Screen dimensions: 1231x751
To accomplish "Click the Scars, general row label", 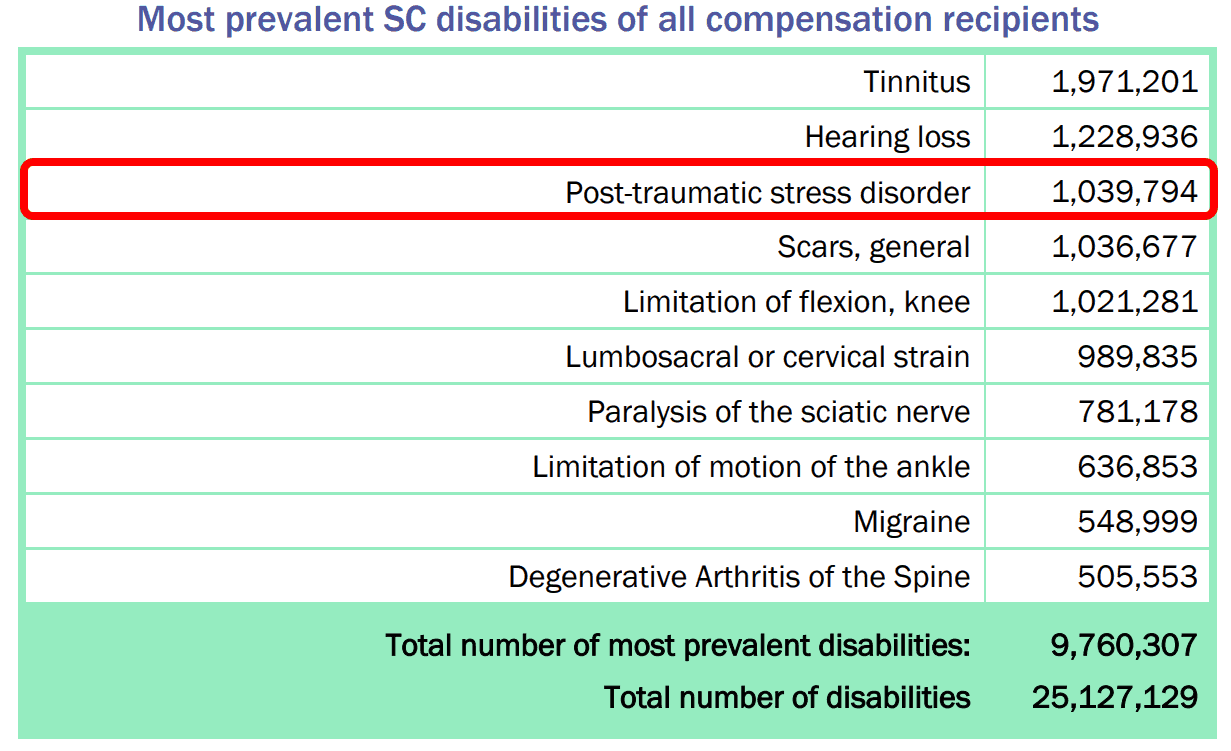I will (874, 247).
